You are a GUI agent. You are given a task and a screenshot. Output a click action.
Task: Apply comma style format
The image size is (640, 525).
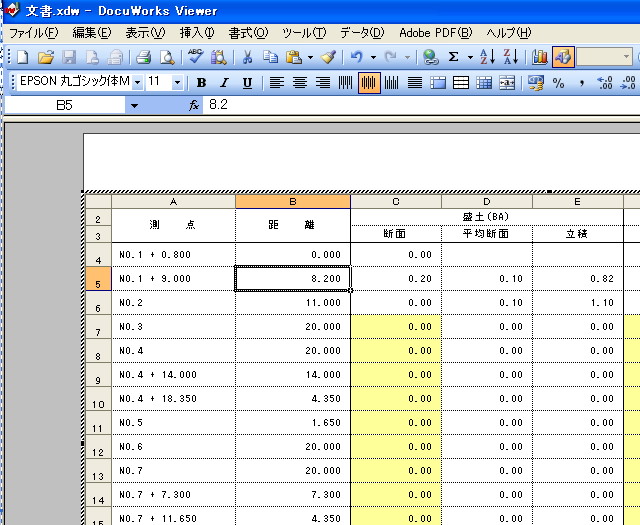tap(582, 83)
